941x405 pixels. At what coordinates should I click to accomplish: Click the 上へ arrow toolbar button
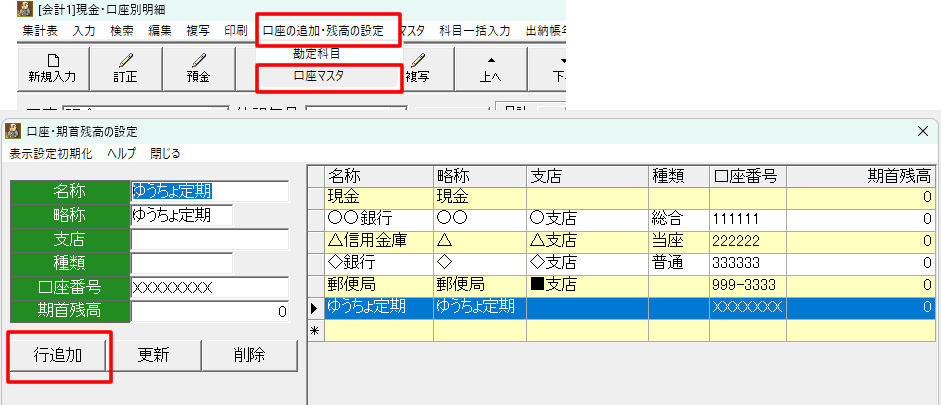click(491, 68)
